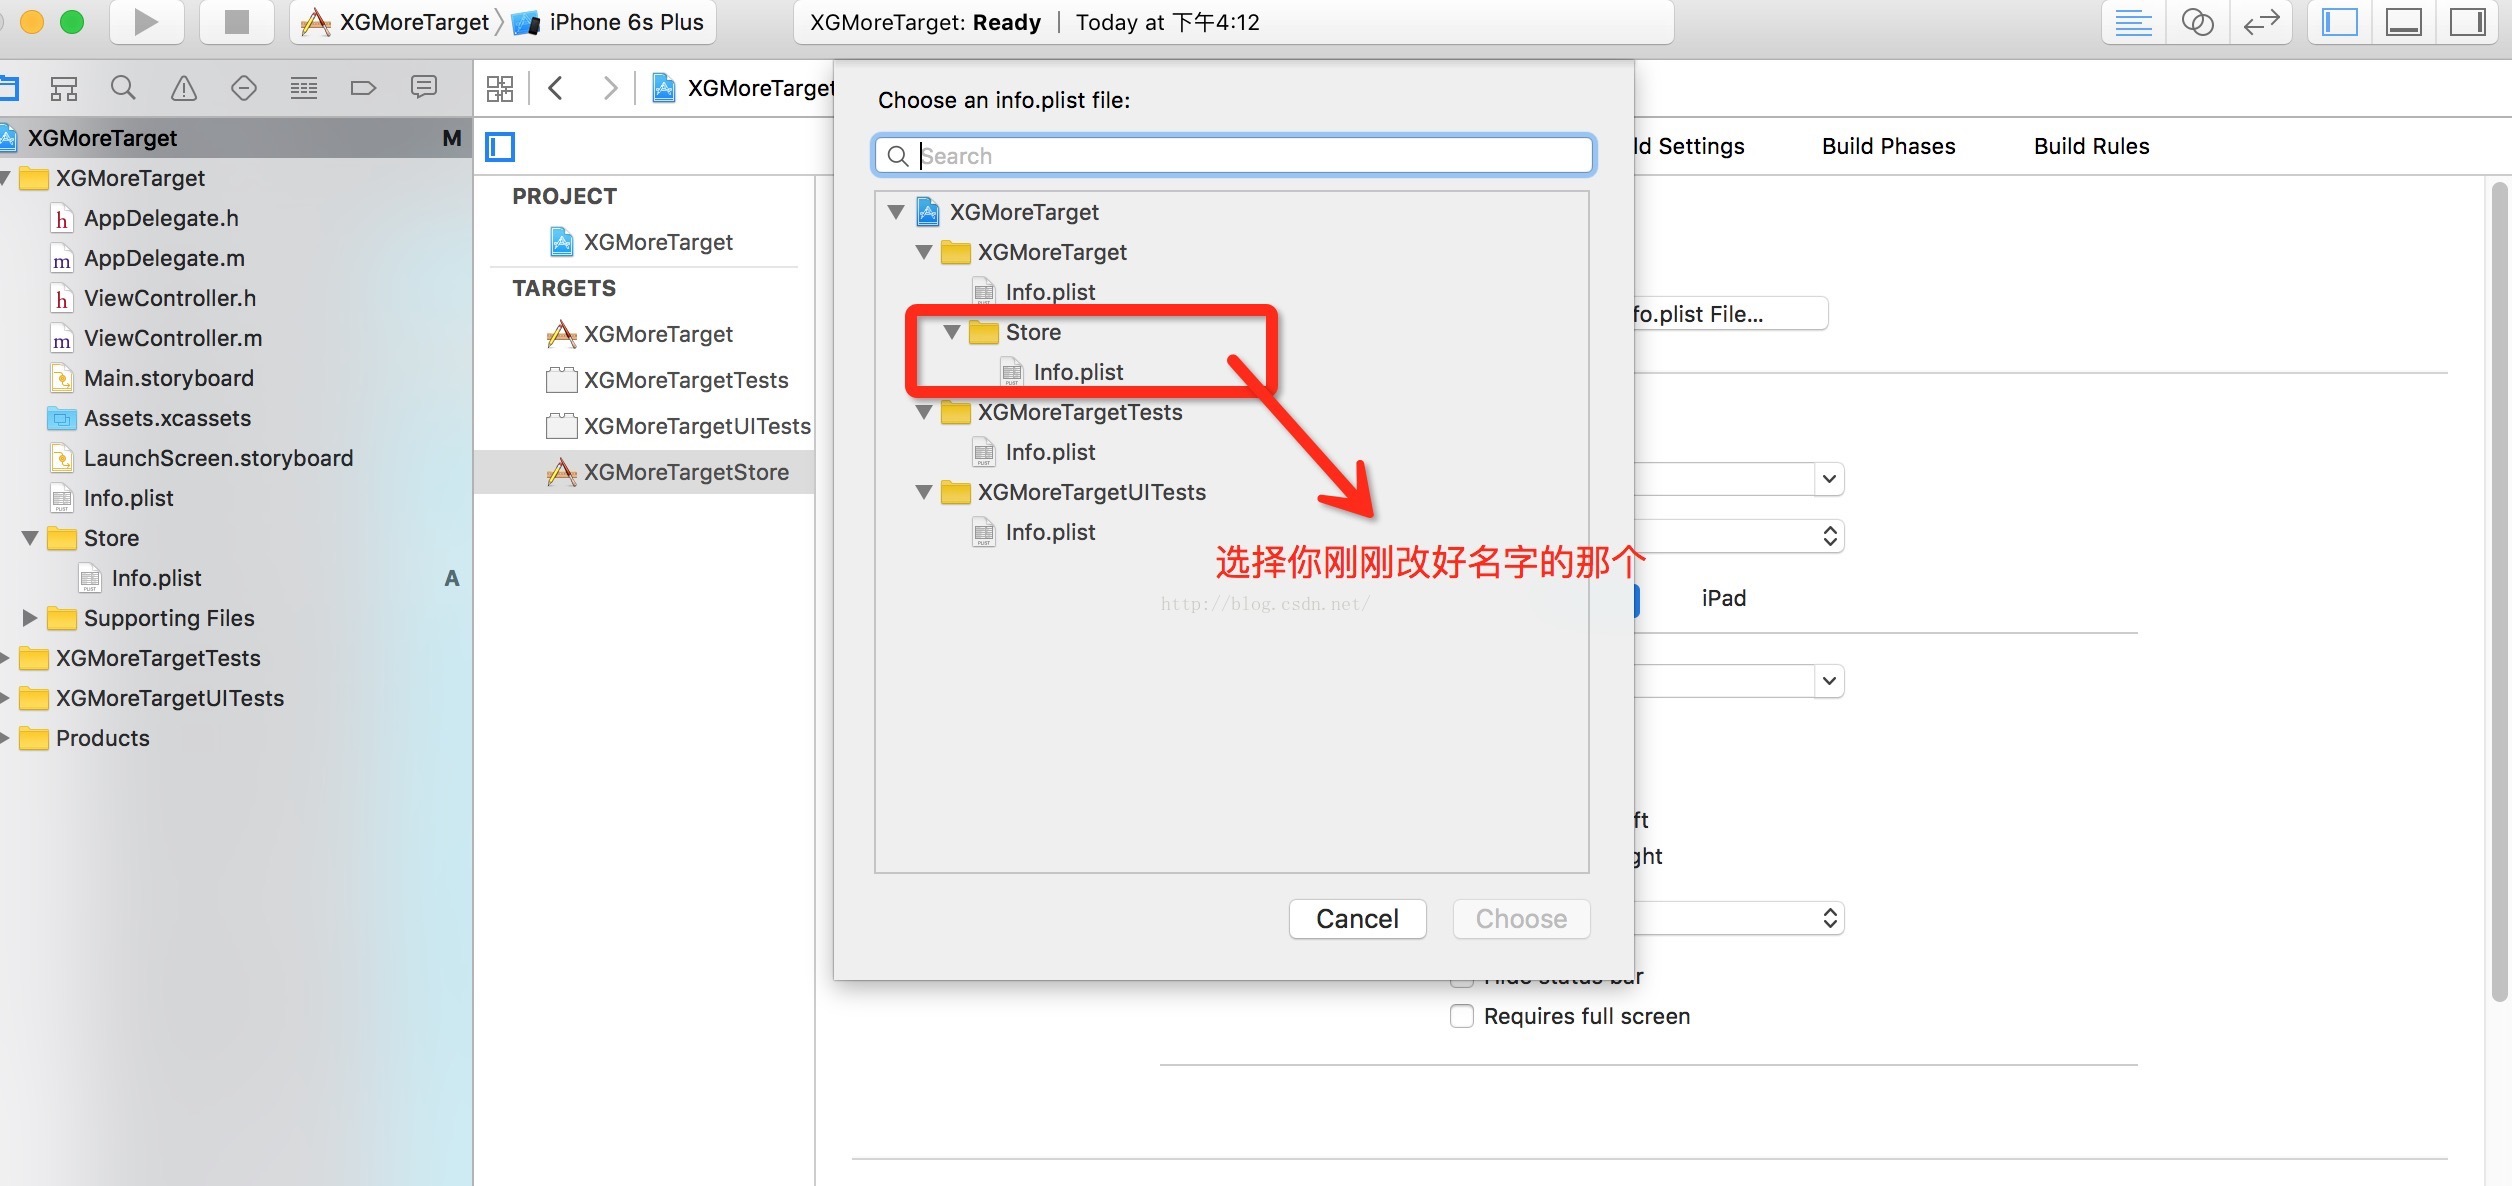
Task: Open Assets.xcassets catalog
Action: [167, 418]
